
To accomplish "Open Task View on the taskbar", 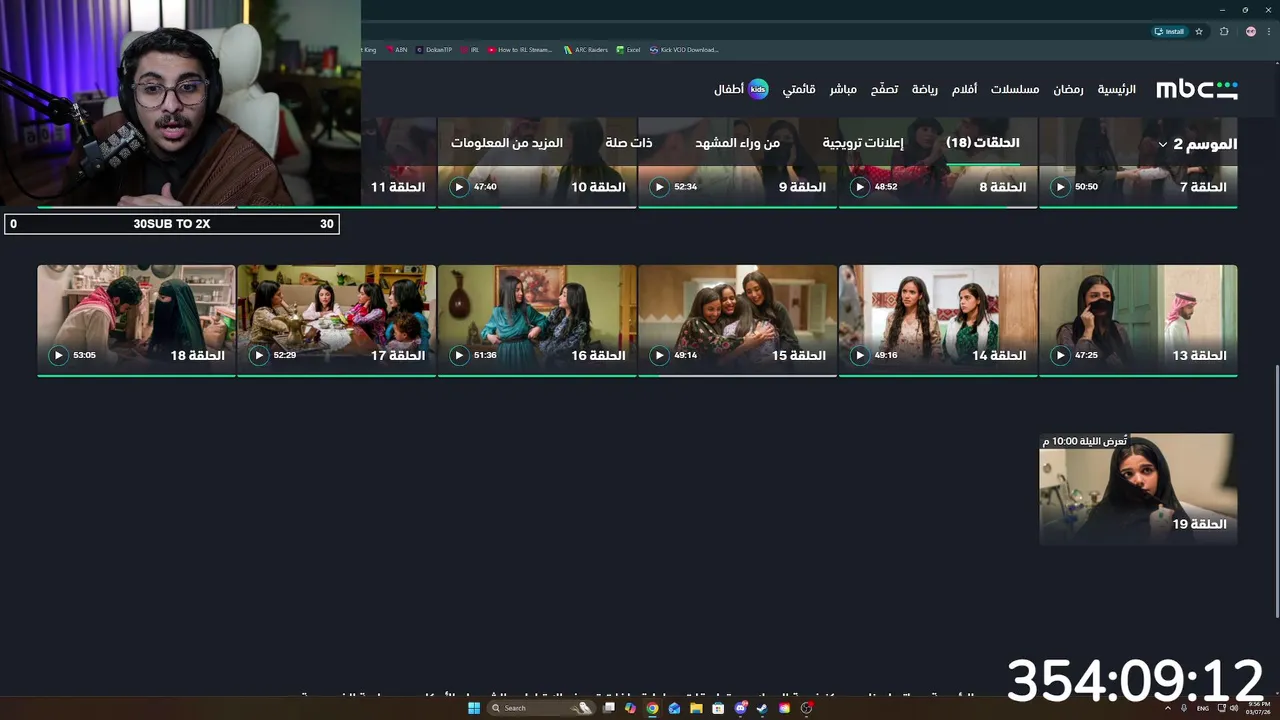I will click(x=609, y=708).
